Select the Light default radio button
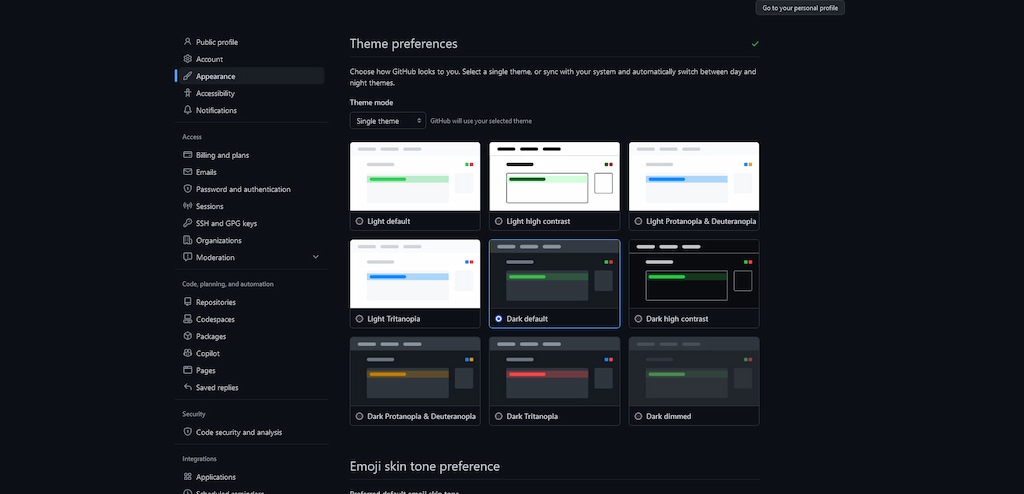 (x=359, y=221)
